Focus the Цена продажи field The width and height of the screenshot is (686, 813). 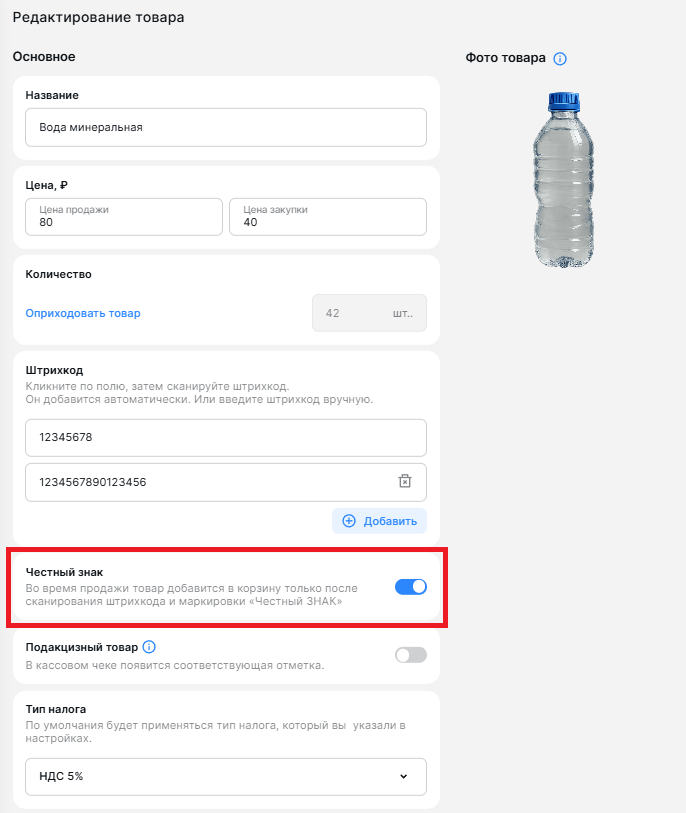click(124, 217)
